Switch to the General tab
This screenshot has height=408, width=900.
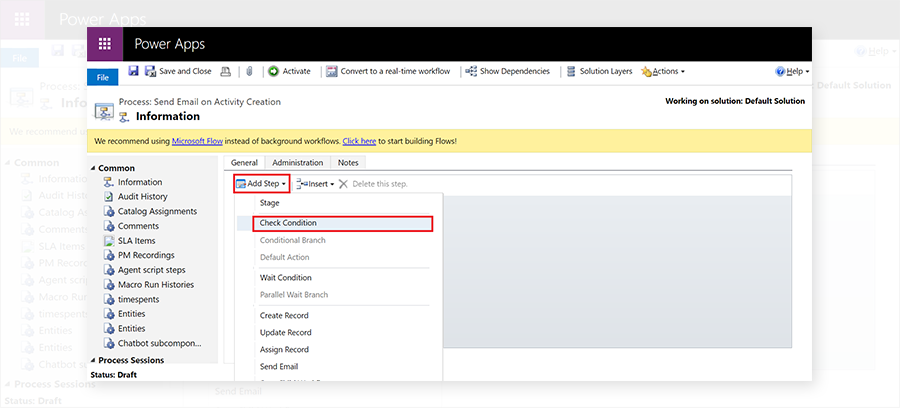pos(244,162)
